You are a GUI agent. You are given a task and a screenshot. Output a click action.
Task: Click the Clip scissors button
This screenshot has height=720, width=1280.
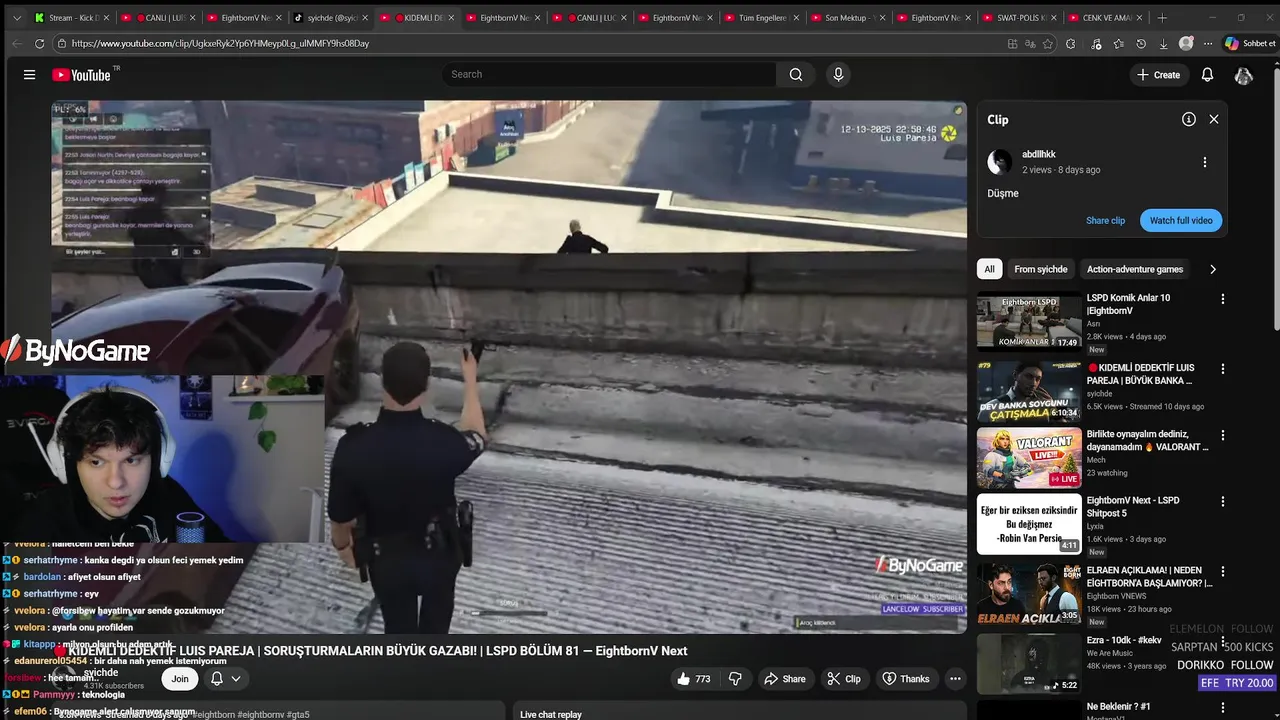[843, 679]
